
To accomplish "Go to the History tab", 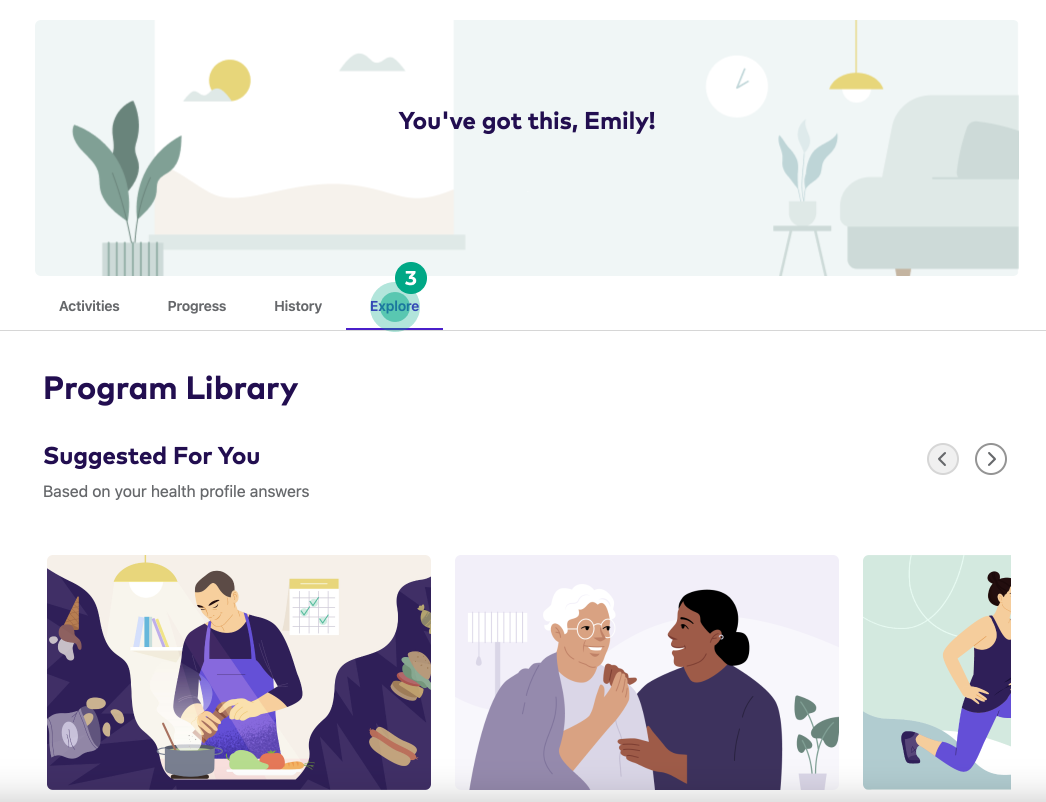I will click(x=298, y=306).
